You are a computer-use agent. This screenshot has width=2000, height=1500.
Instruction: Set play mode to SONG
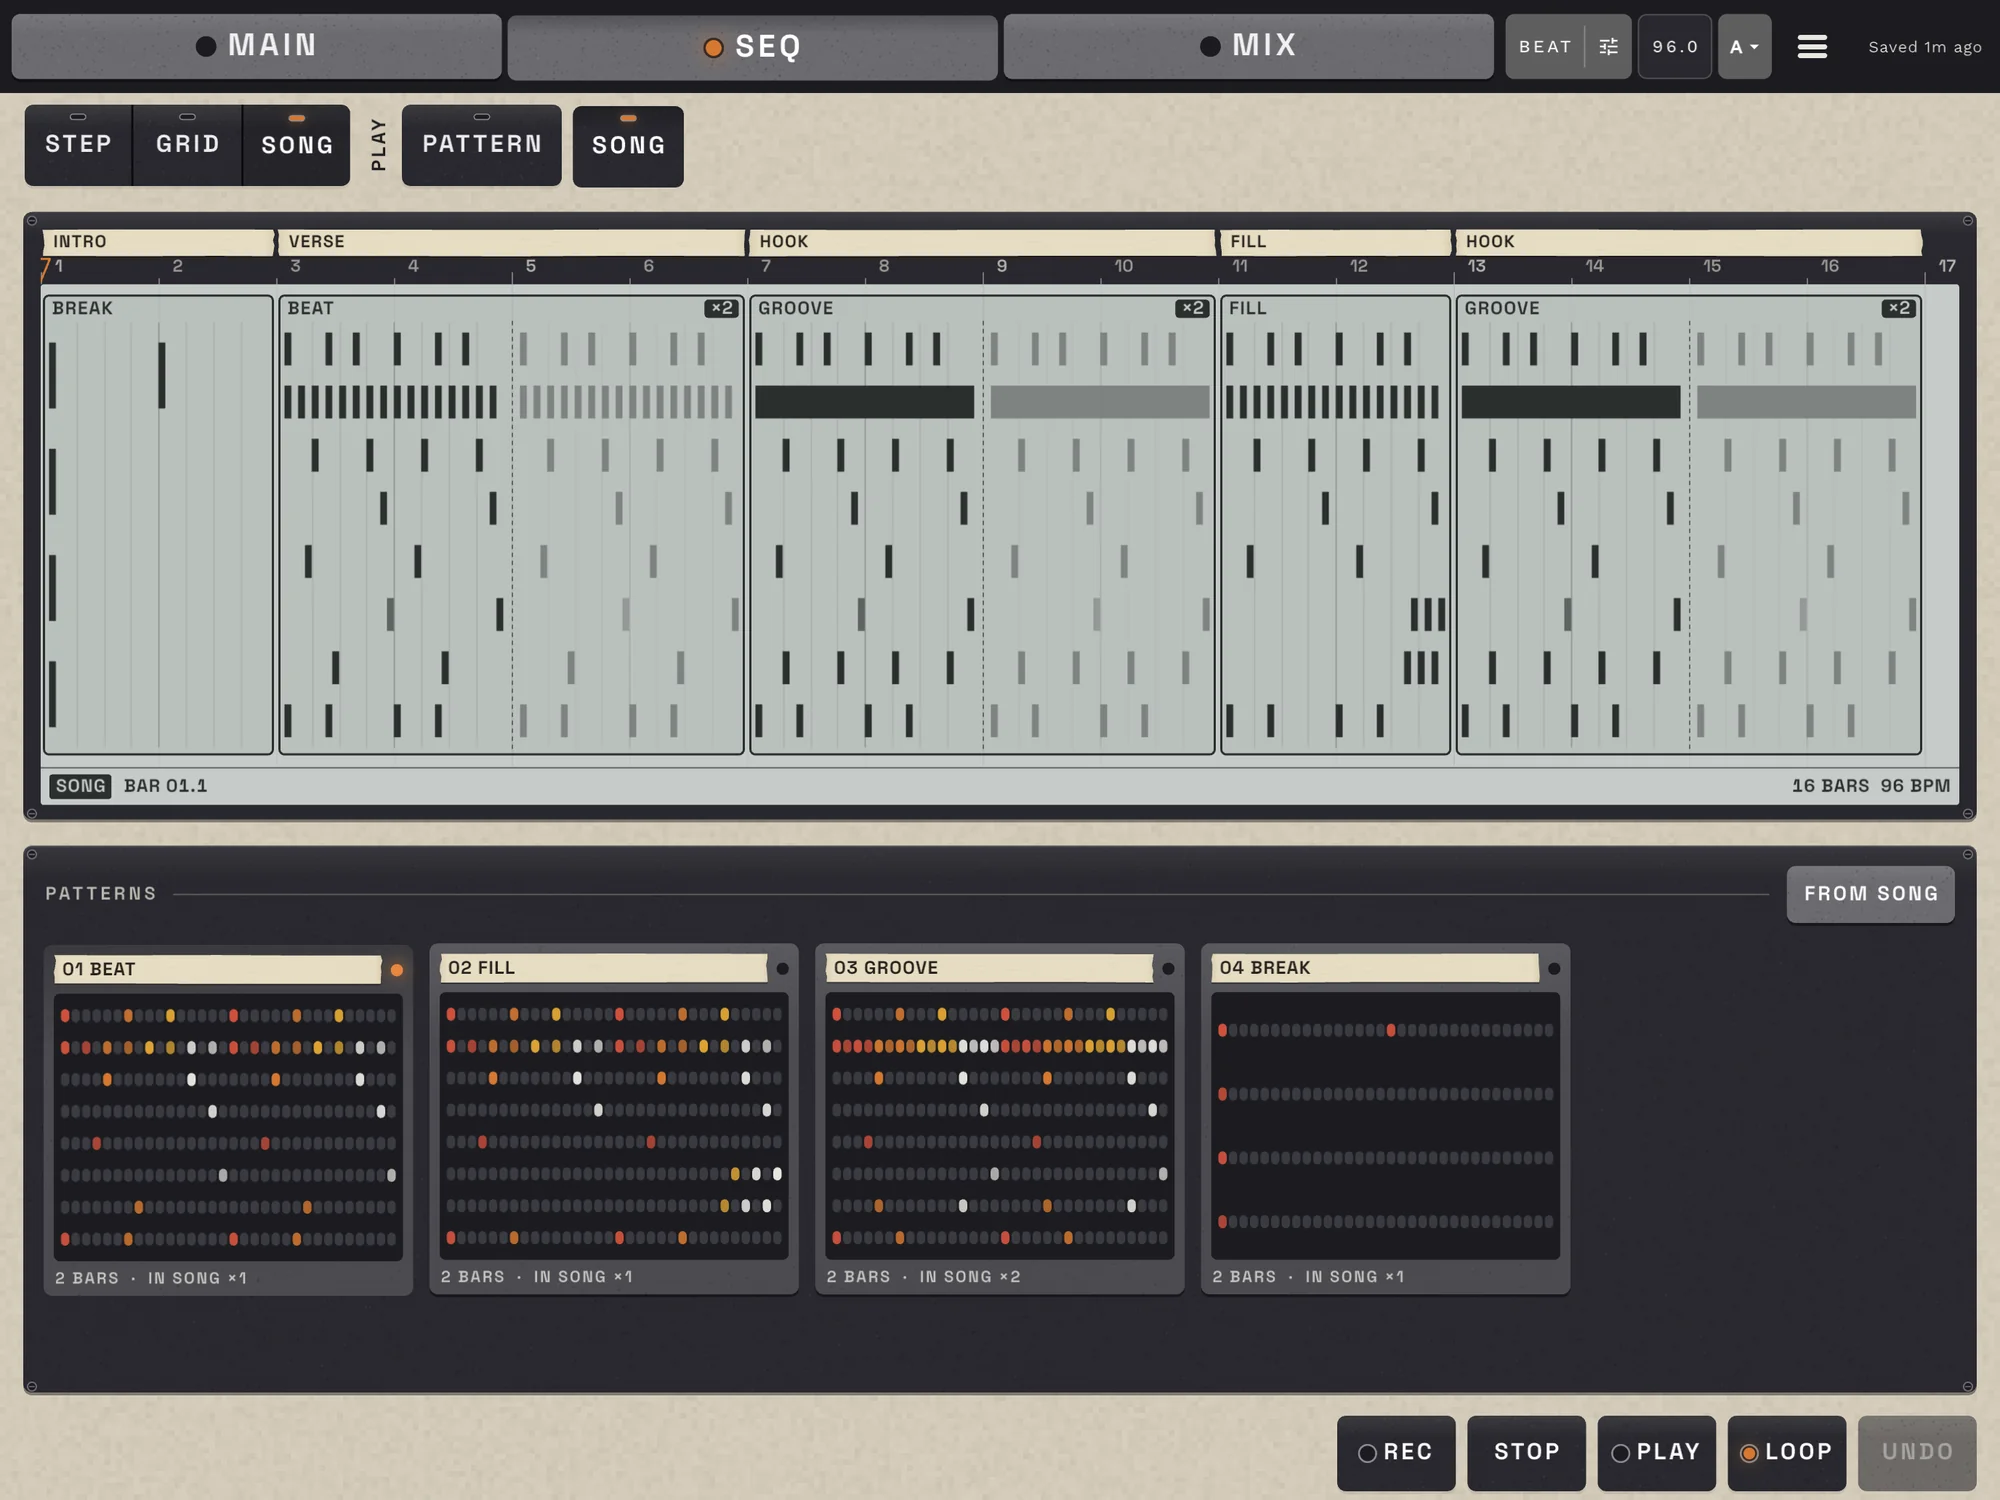pyautogui.click(x=628, y=146)
